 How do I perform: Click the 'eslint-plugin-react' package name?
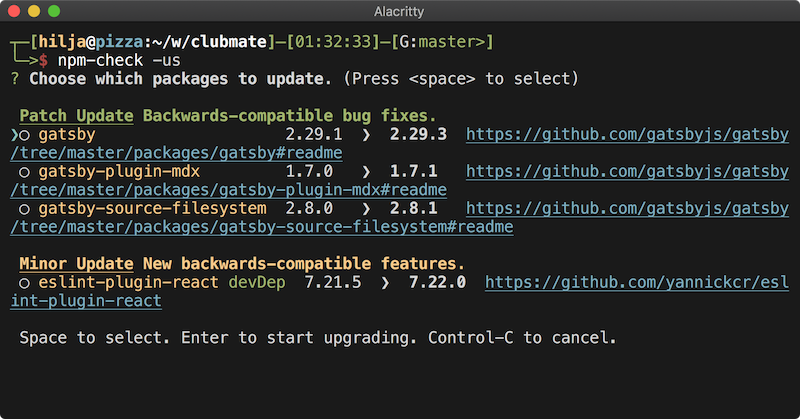129,282
